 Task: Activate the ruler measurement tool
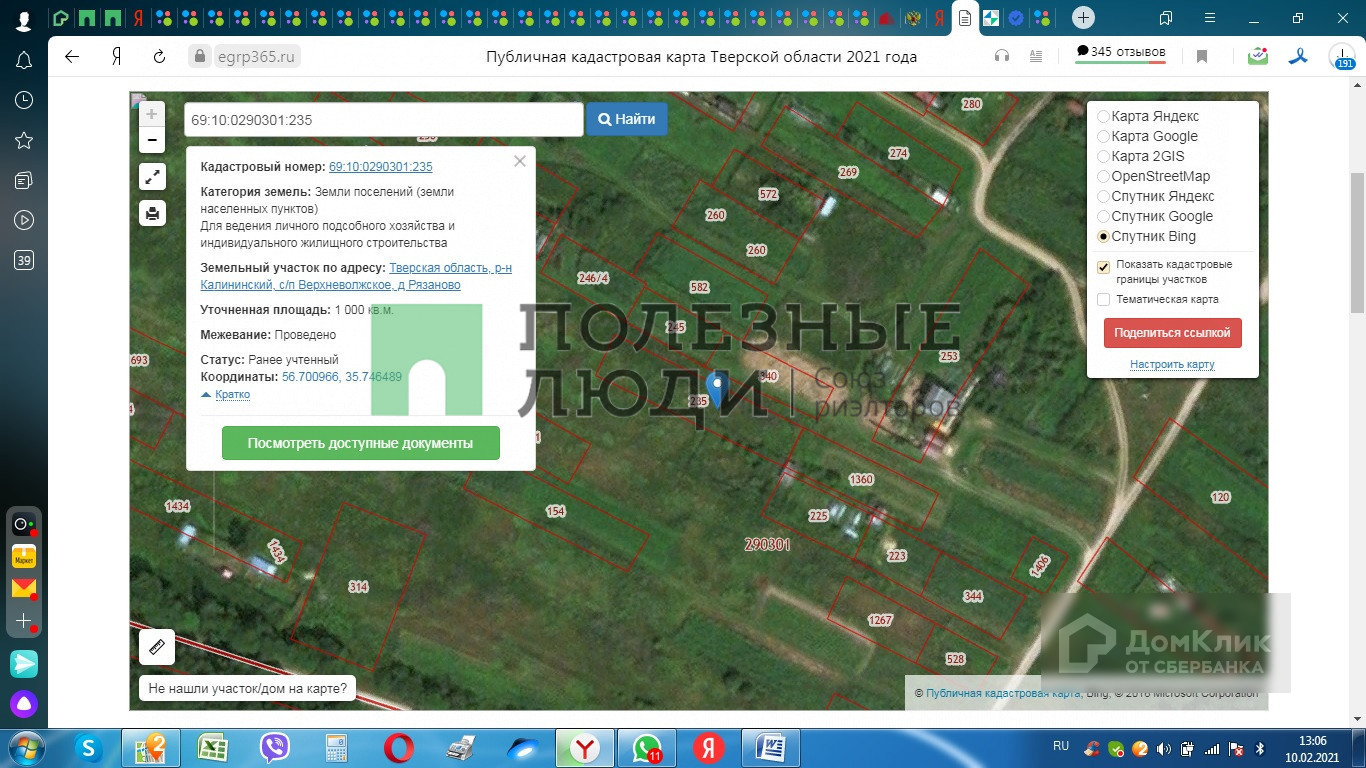click(157, 647)
